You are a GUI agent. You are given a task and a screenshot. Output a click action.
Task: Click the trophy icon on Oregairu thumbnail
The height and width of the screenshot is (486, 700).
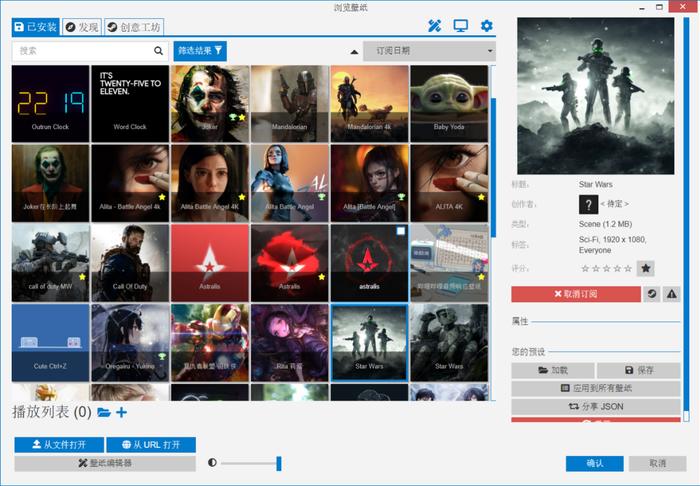162,357
